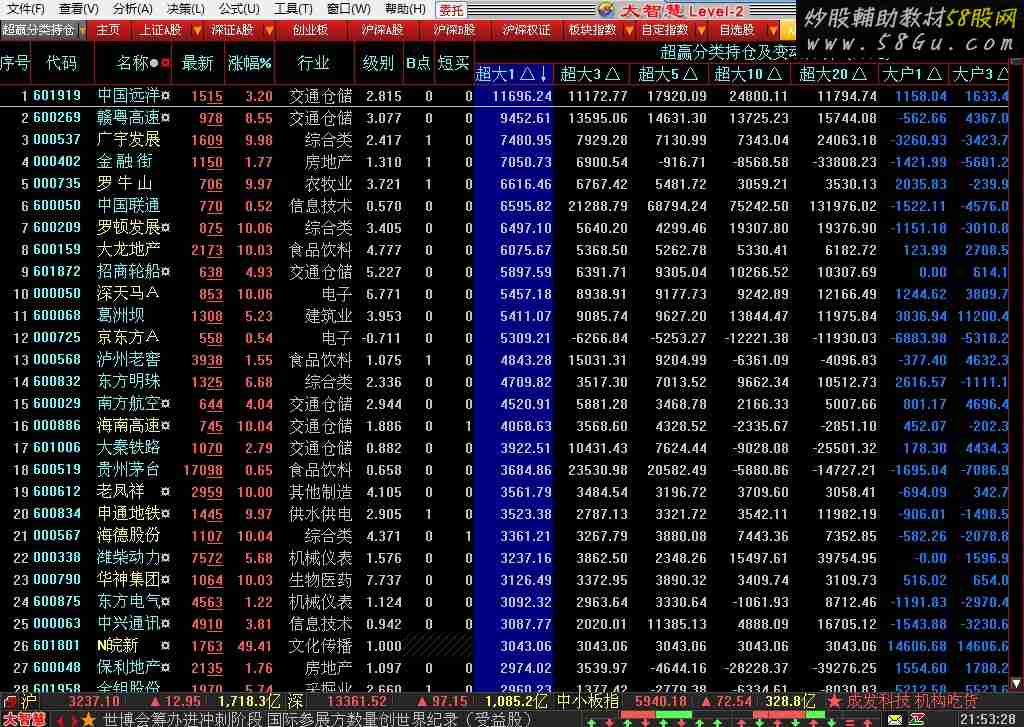The width and height of the screenshot is (1024, 727).
Task: Select the stock N皖新
Action: coord(118,646)
